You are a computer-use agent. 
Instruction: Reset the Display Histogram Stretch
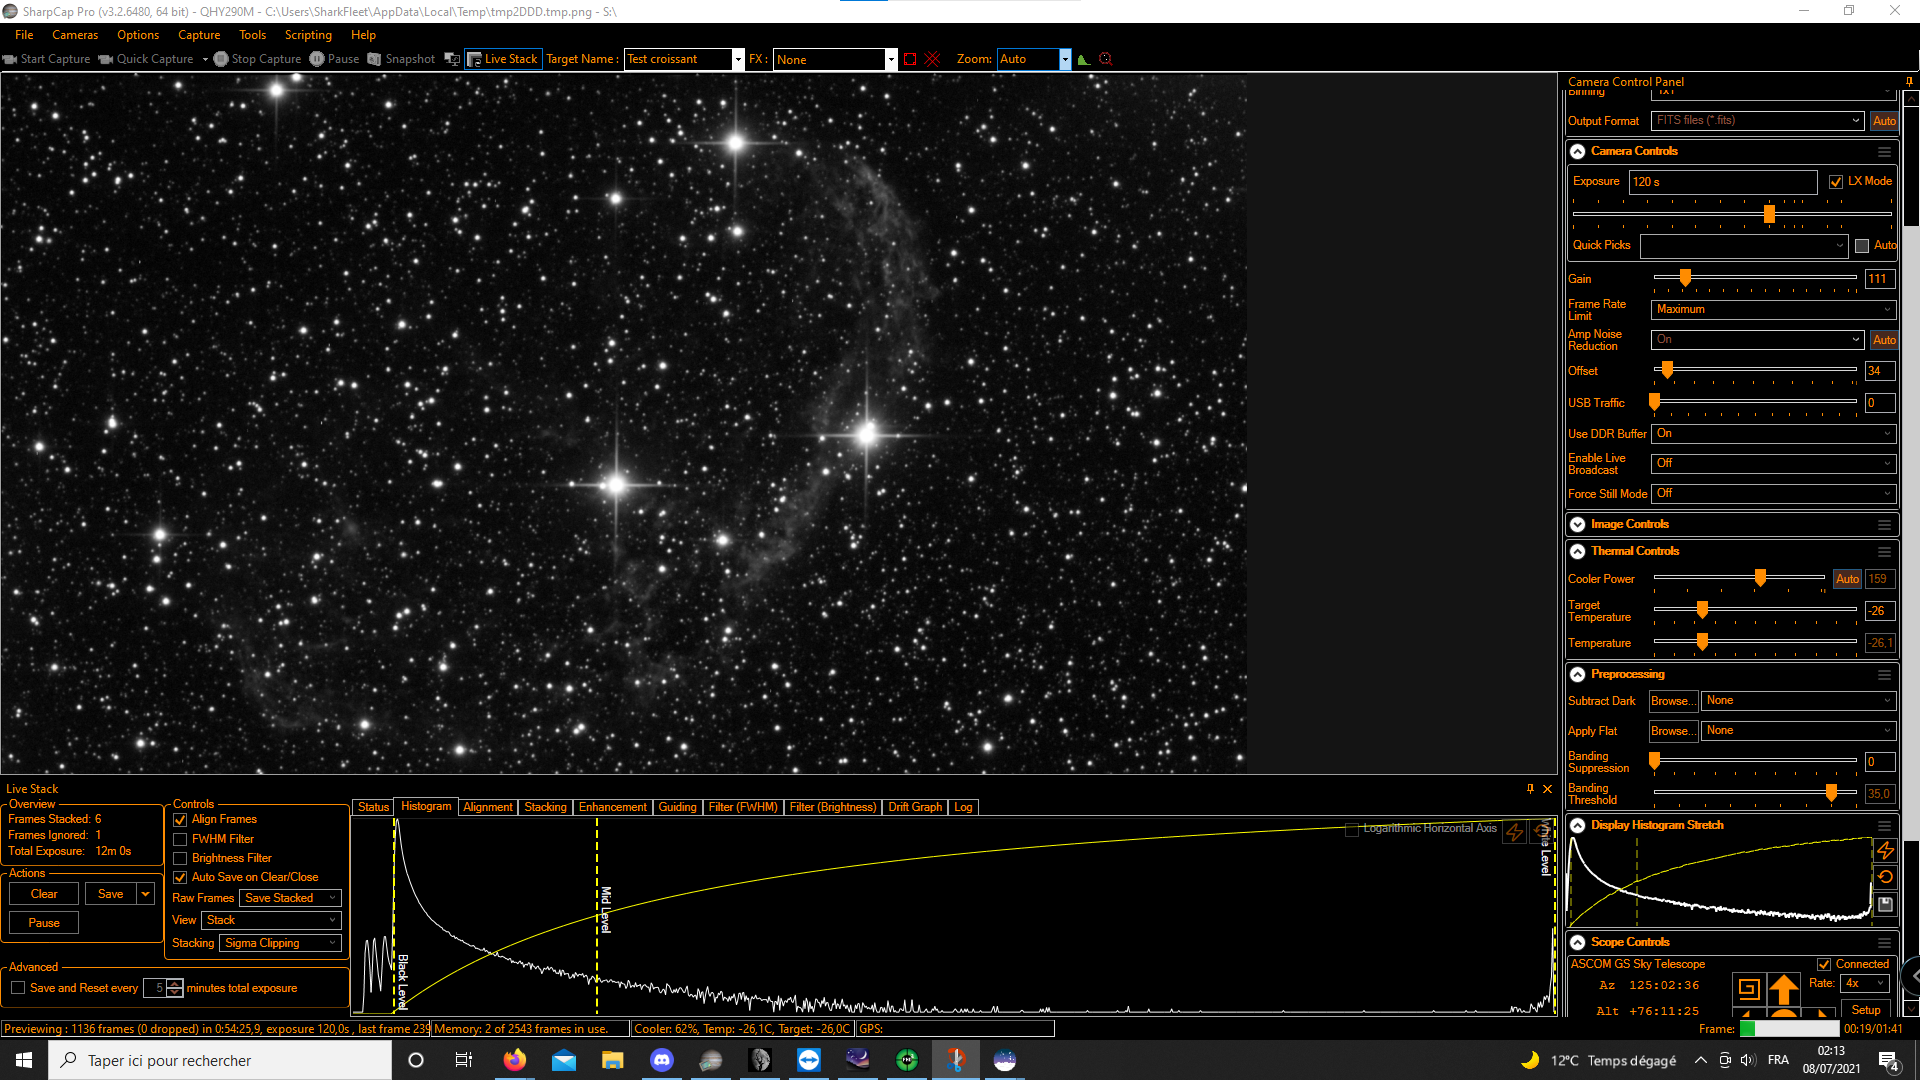1885,877
